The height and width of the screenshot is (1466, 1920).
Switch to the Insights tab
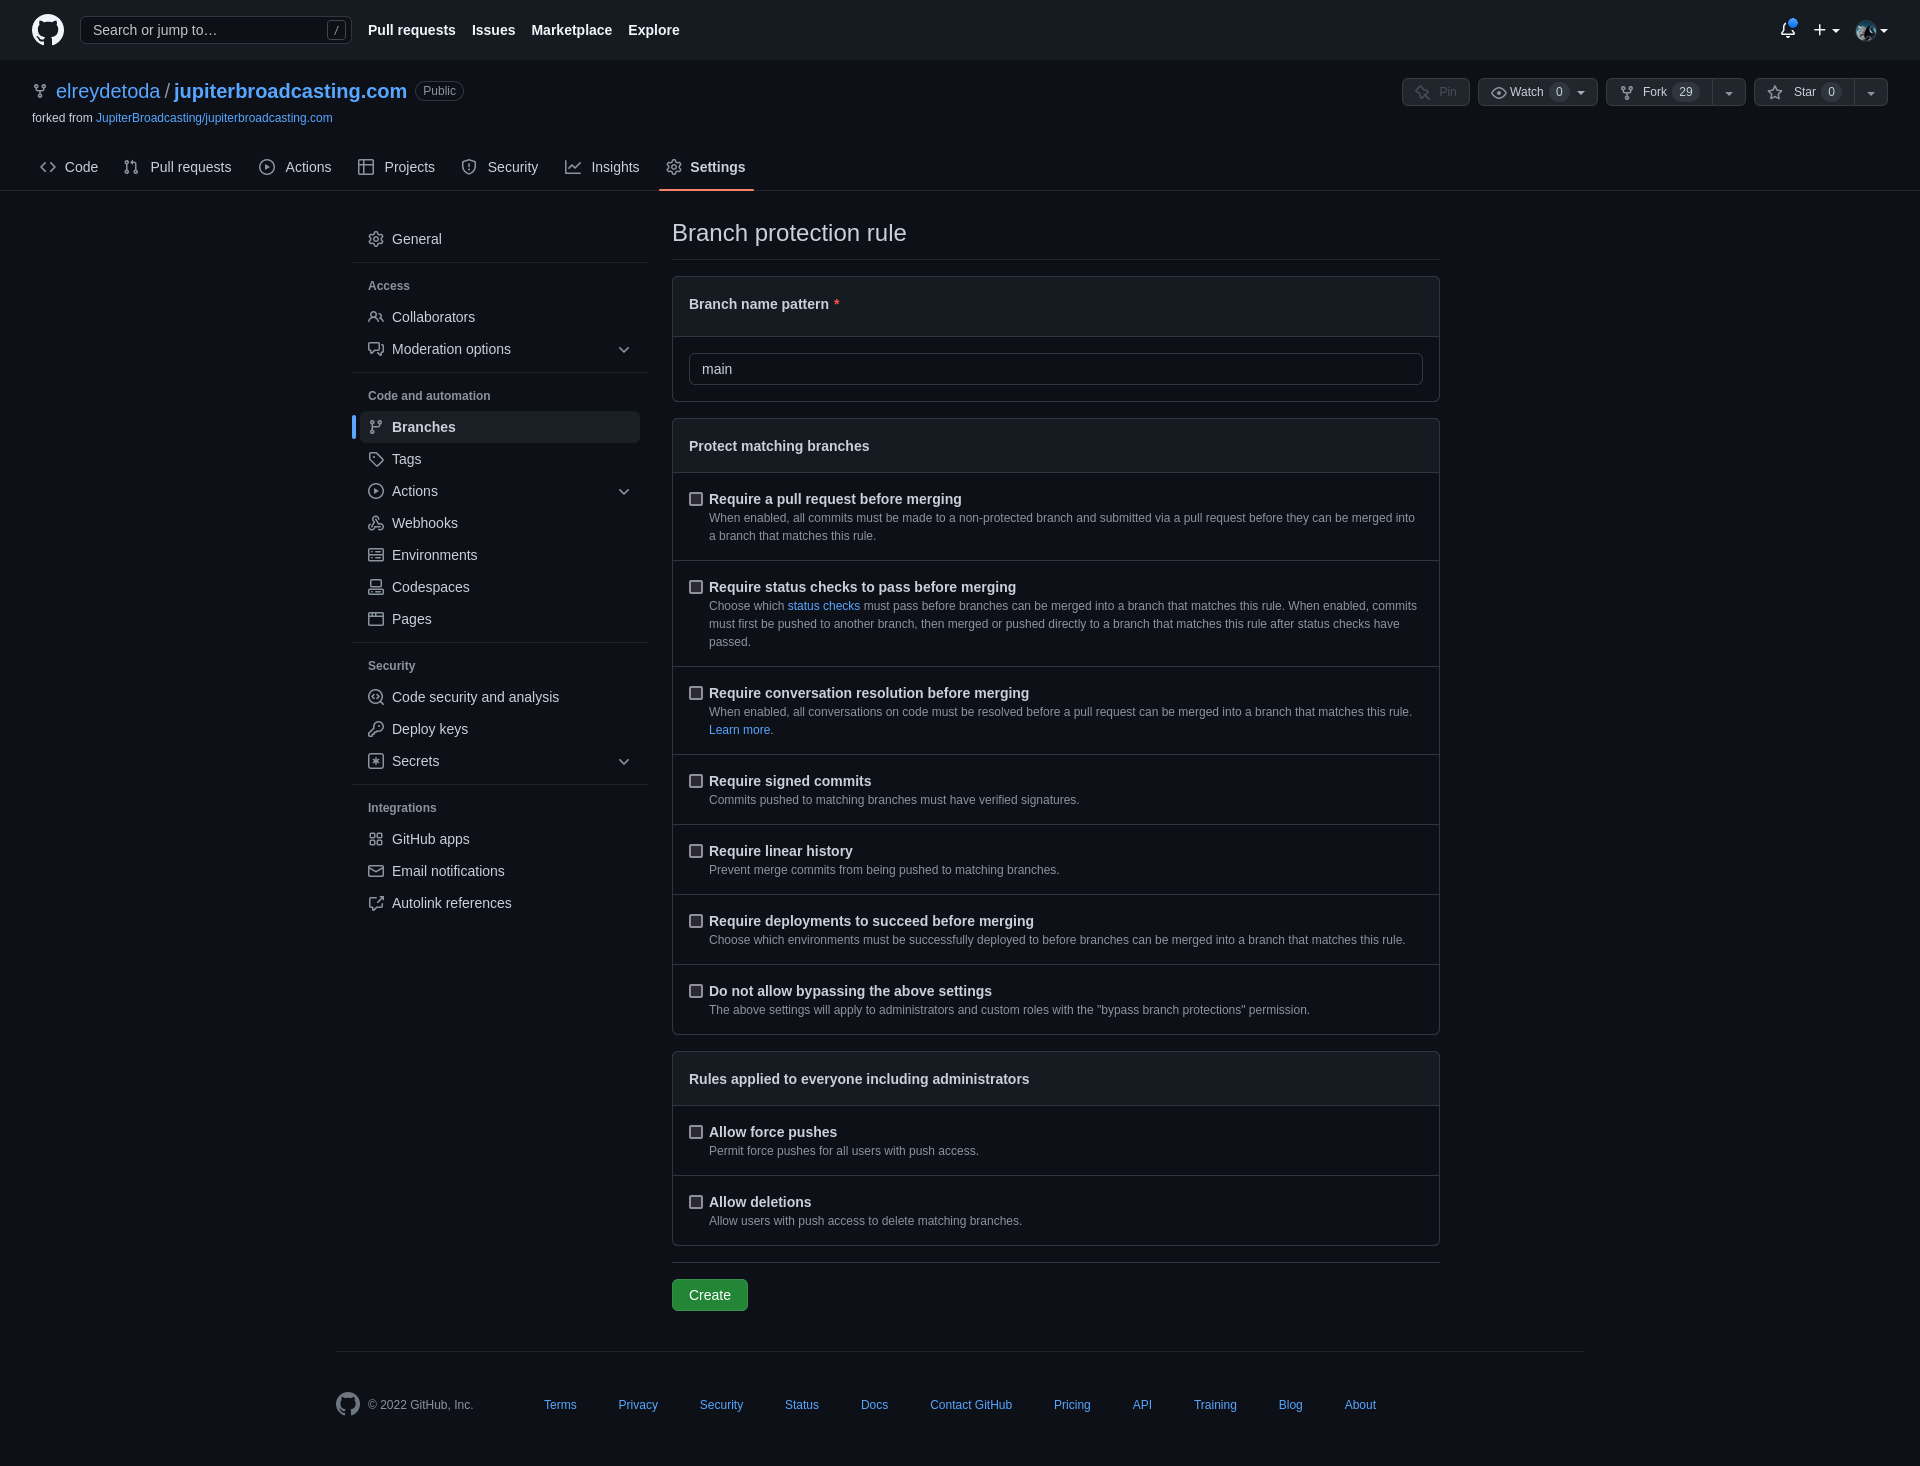pos(602,167)
